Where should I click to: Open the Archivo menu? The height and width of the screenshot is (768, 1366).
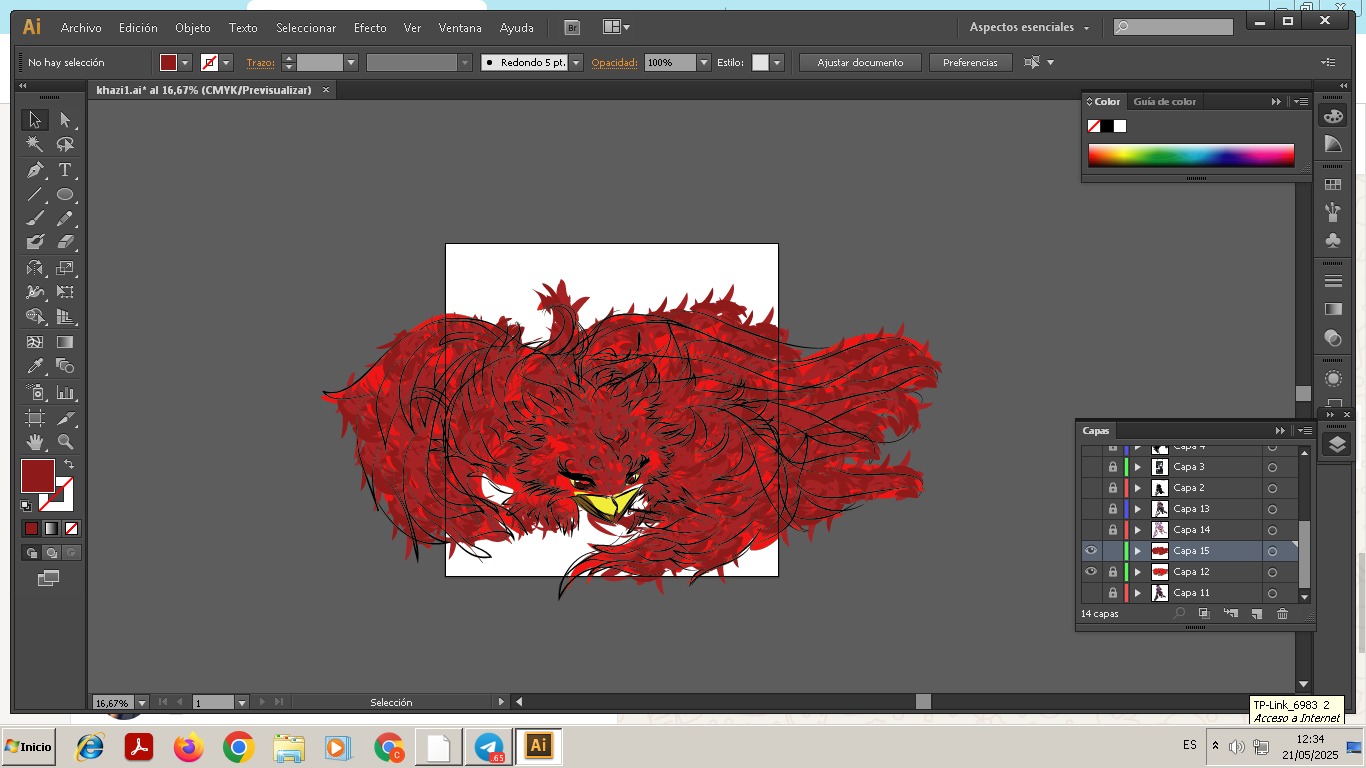81,28
